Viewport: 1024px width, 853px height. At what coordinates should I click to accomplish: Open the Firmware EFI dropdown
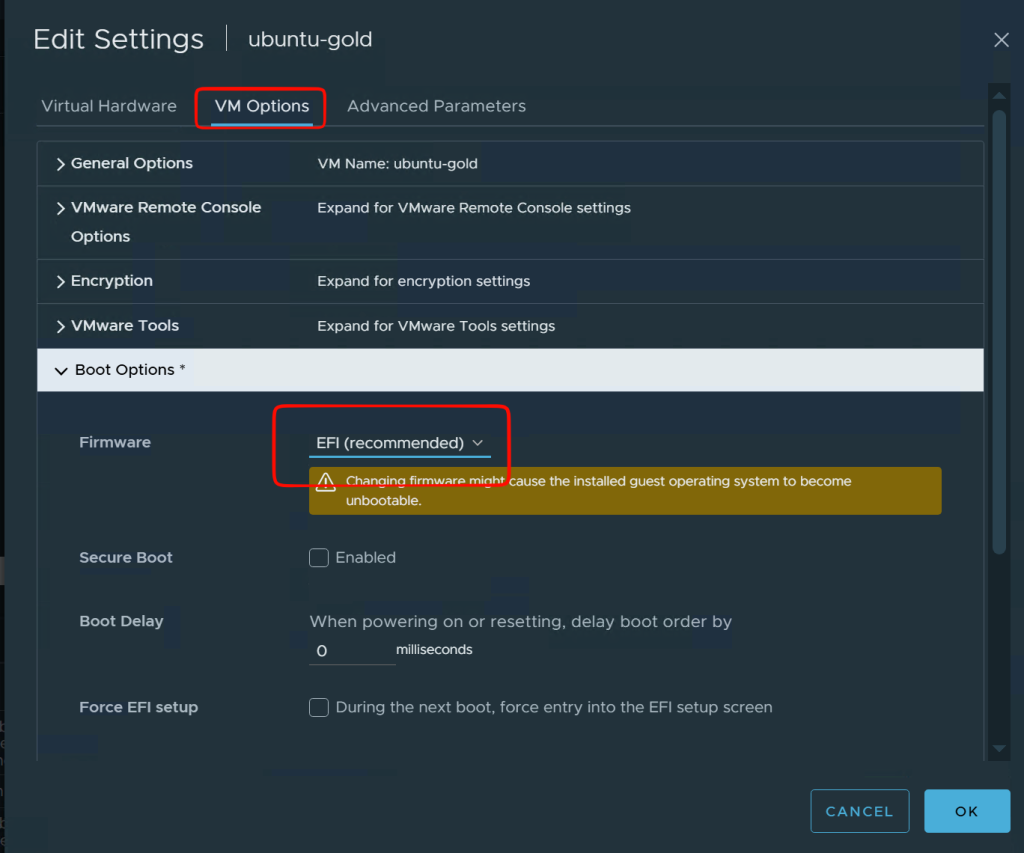coord(400,443)
